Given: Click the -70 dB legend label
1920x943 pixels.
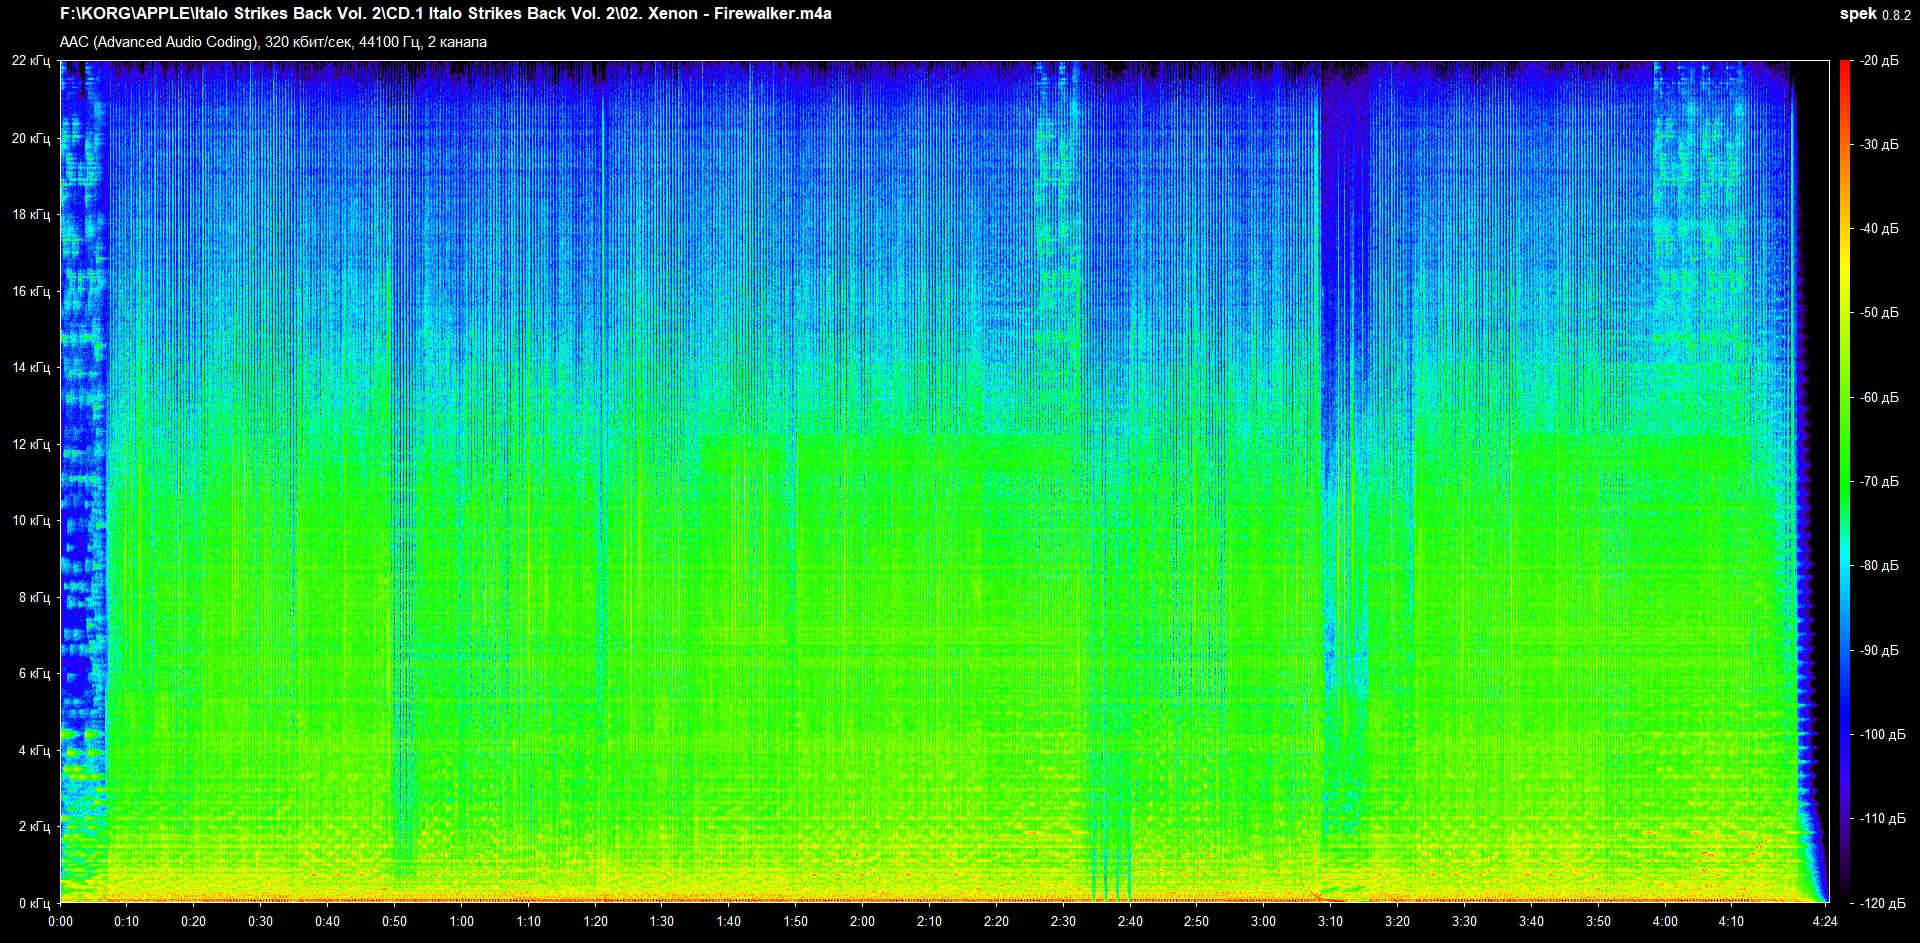Looking at the screenshot, I should point(1879,481).
